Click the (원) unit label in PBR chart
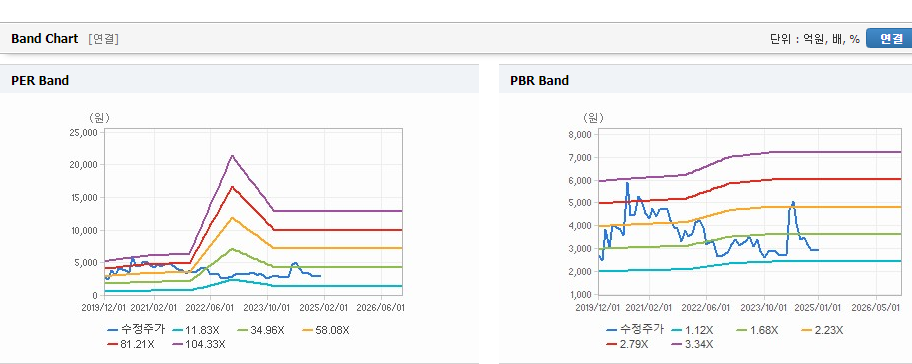Screen dimensions: 912x364 coord(594,118)
